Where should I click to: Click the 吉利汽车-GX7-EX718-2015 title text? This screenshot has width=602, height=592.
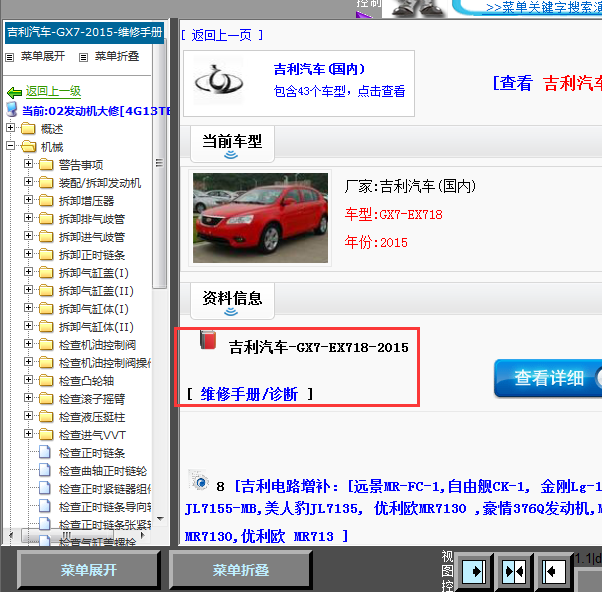click(x=319, y=347)
